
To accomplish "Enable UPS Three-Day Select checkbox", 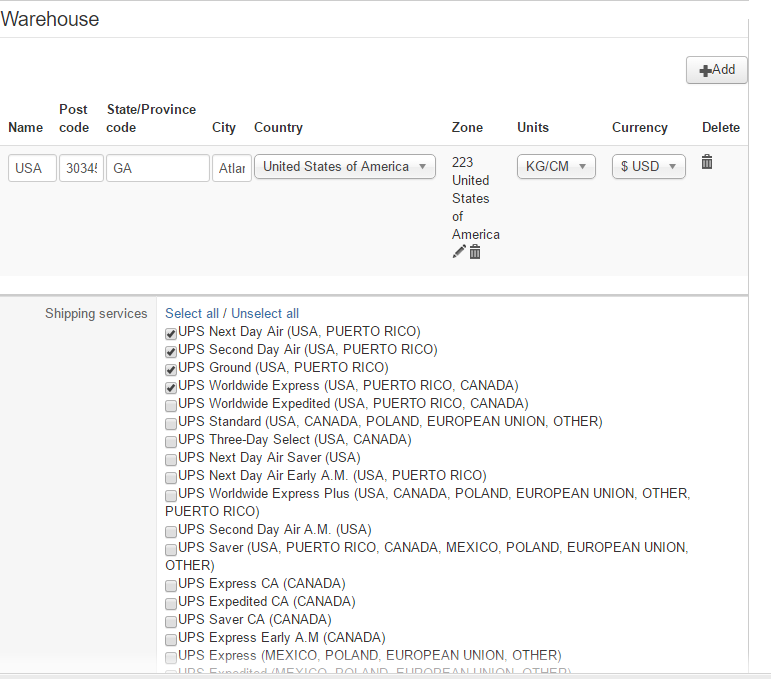I will [171, 441].
